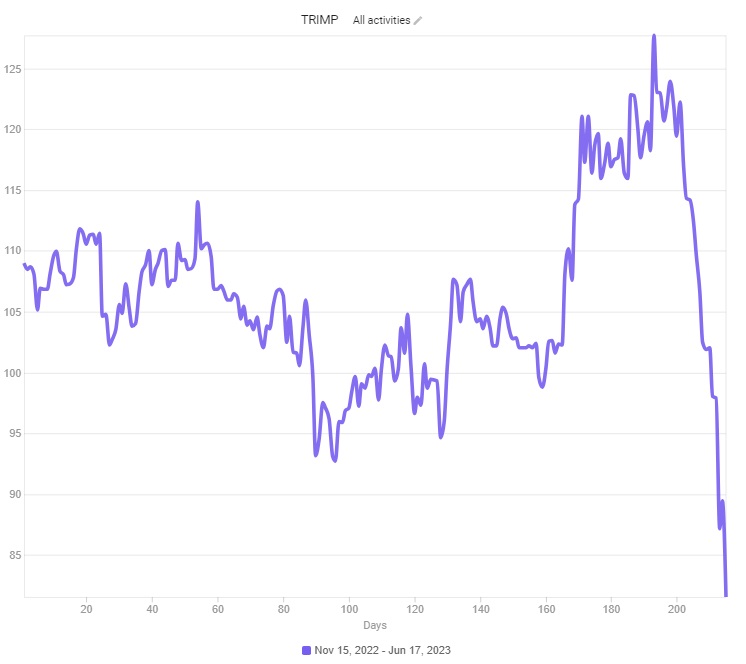Click the purple legend color swatch
Image resolution: width=746 pixels, height=664 pixels.
point(307,650)
